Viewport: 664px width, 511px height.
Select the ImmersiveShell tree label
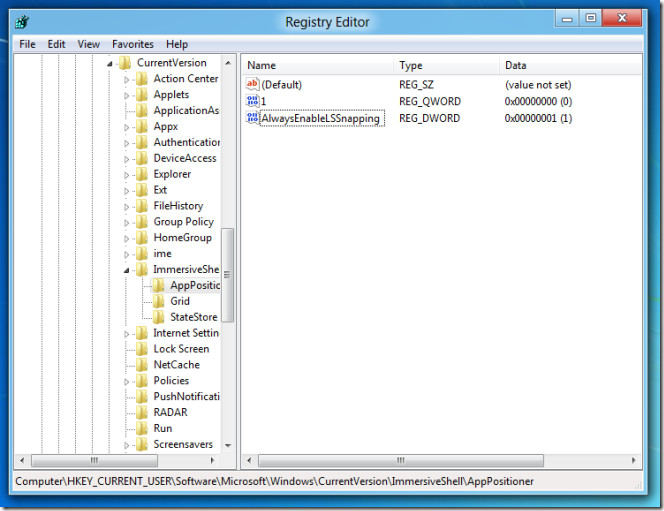pos(186,269)
